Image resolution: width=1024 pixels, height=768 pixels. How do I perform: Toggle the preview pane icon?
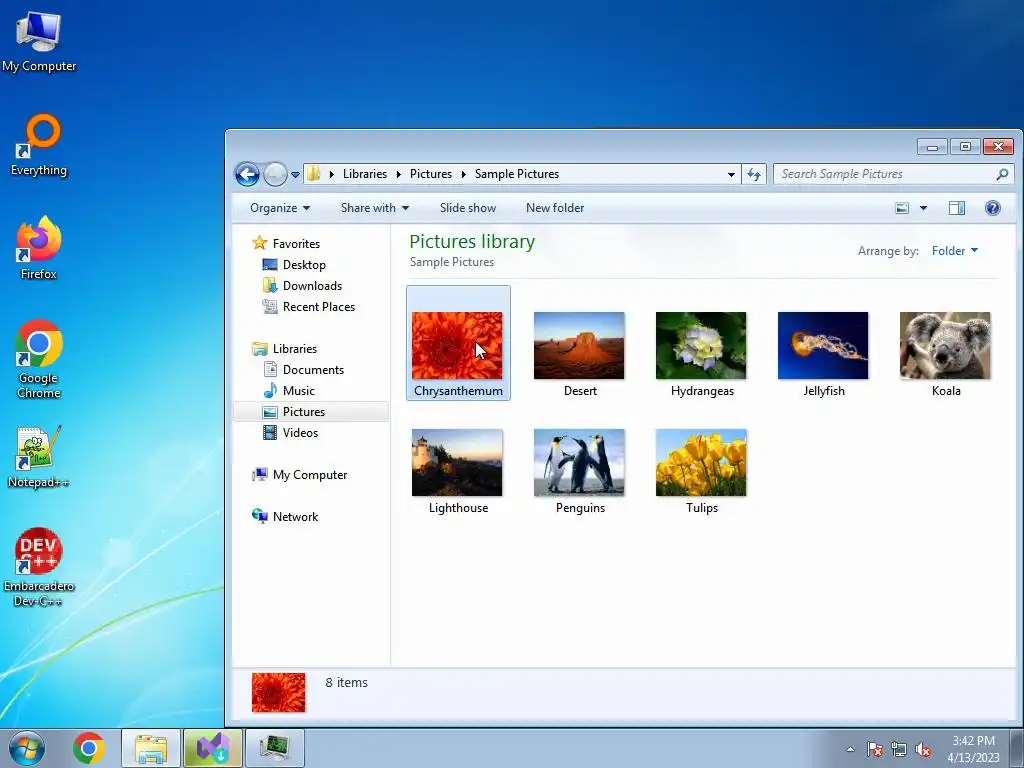pos(956,208)
